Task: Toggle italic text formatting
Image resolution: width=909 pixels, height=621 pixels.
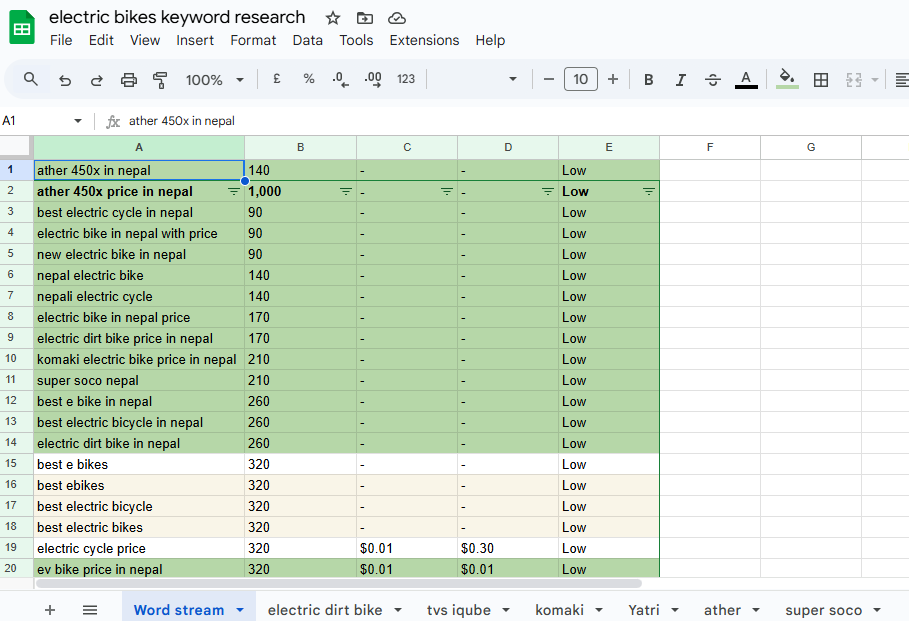Action: click(x=681, y=80)
